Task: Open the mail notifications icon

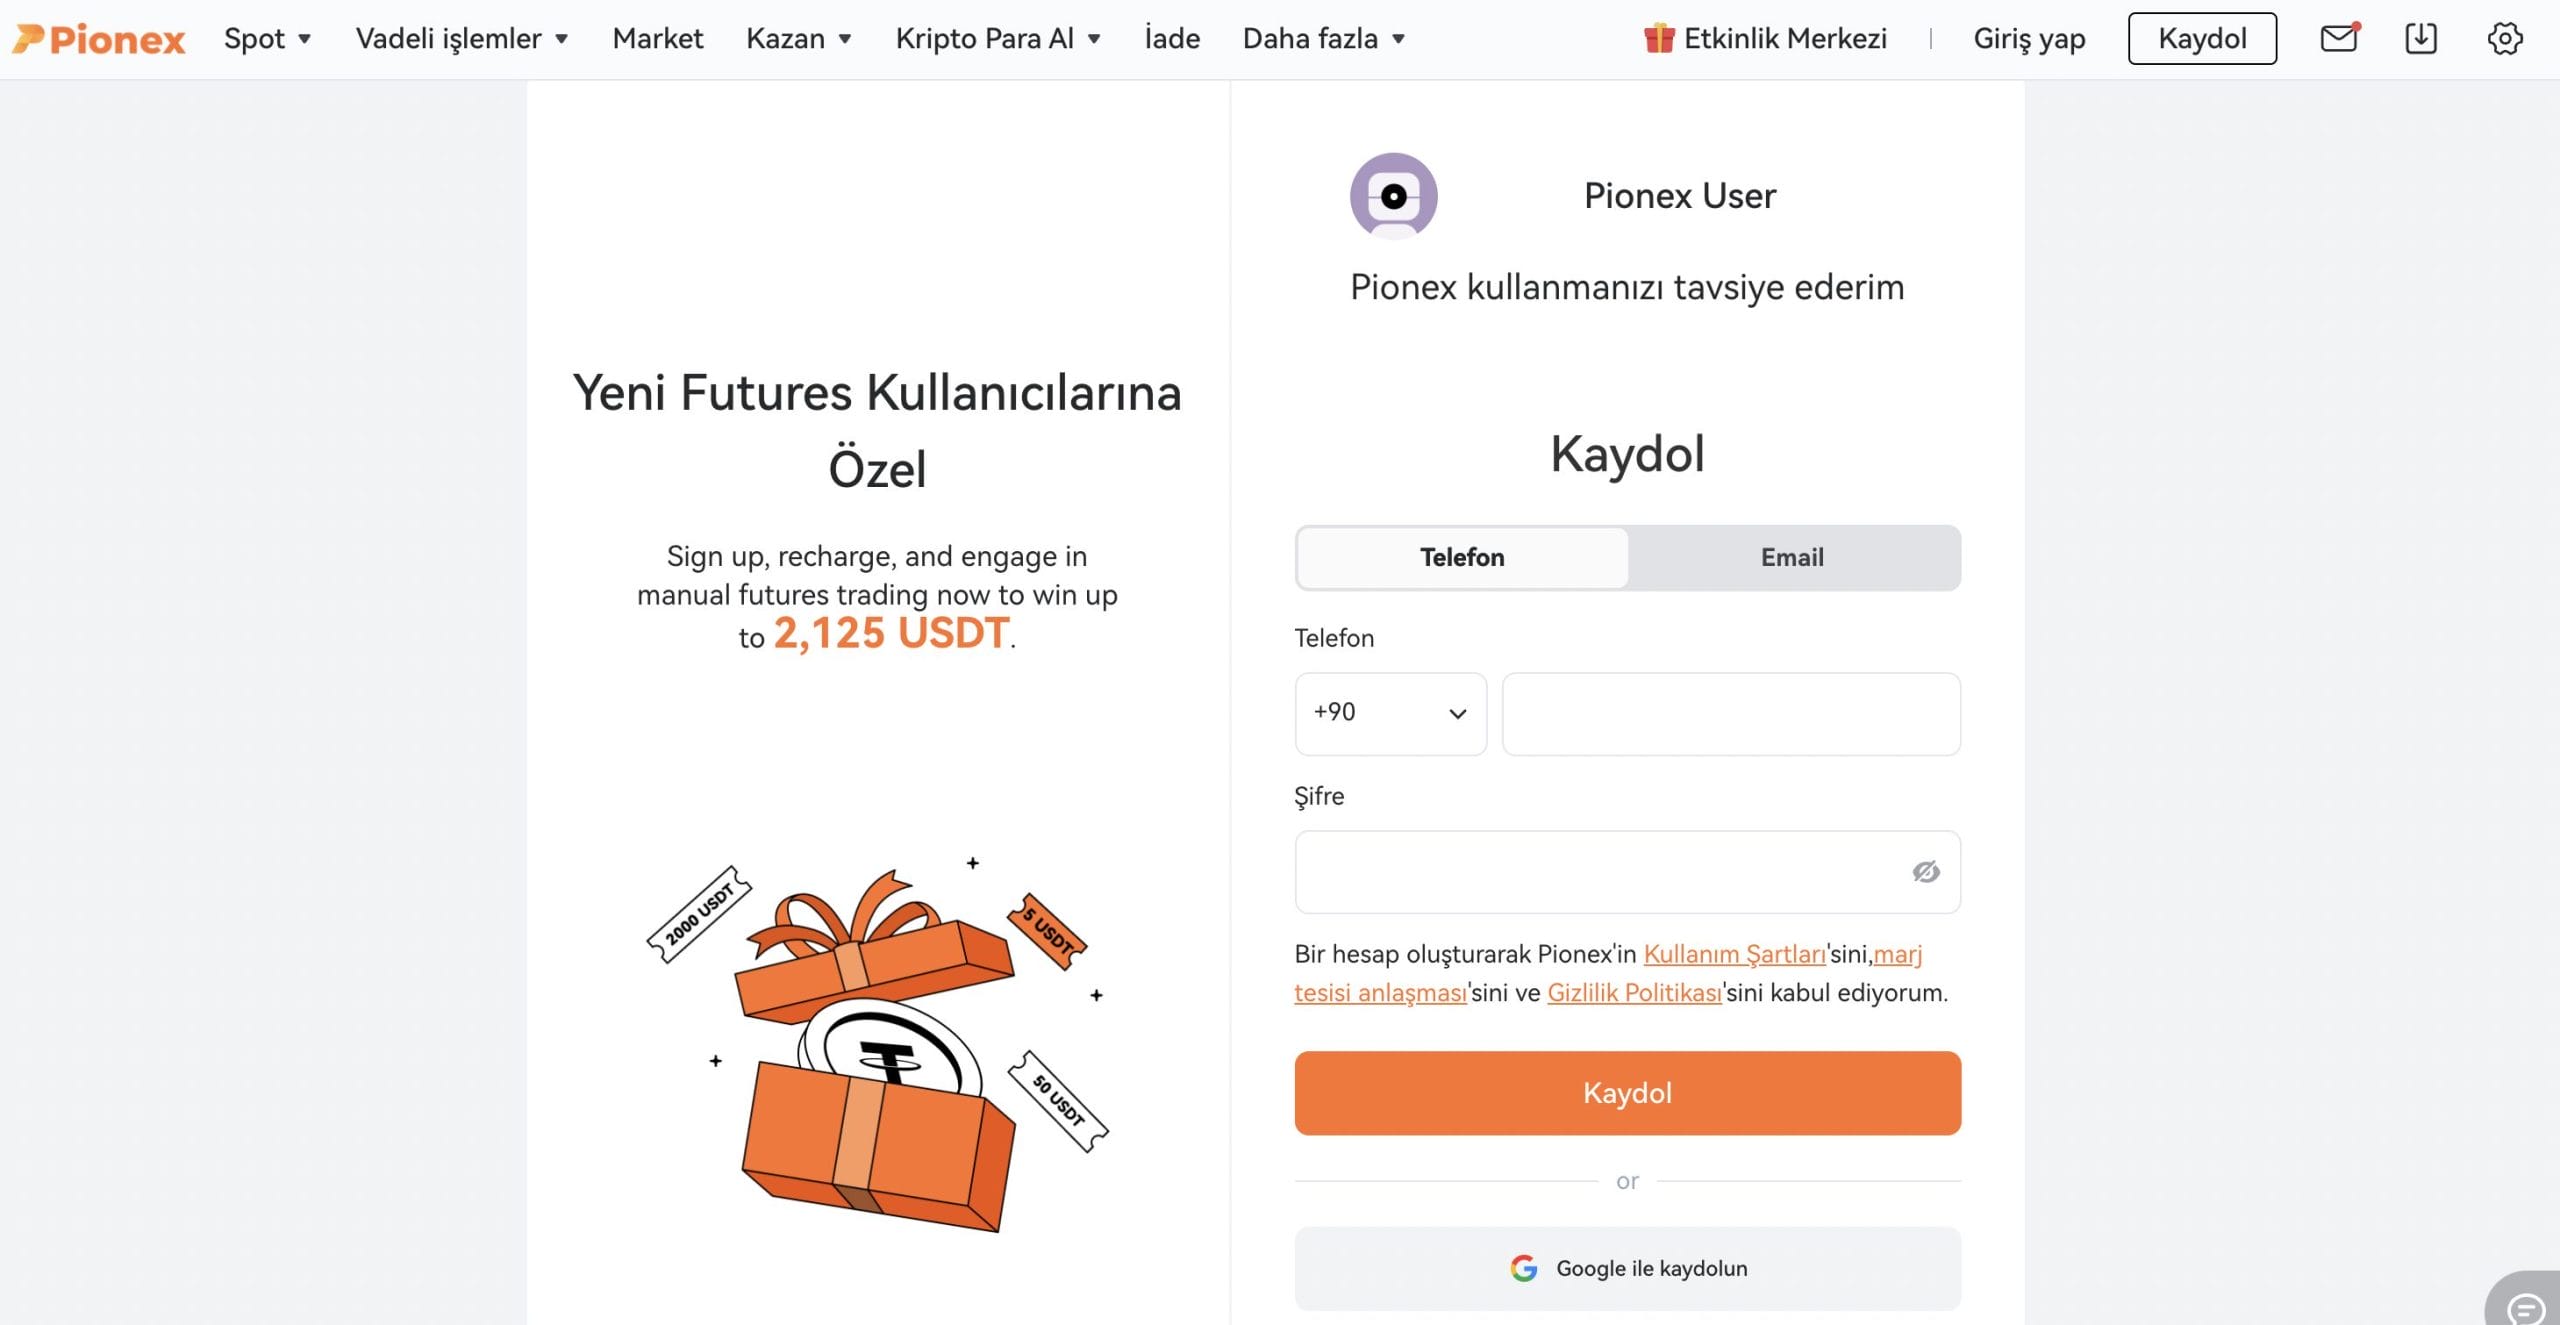Action: [2338, 39]
